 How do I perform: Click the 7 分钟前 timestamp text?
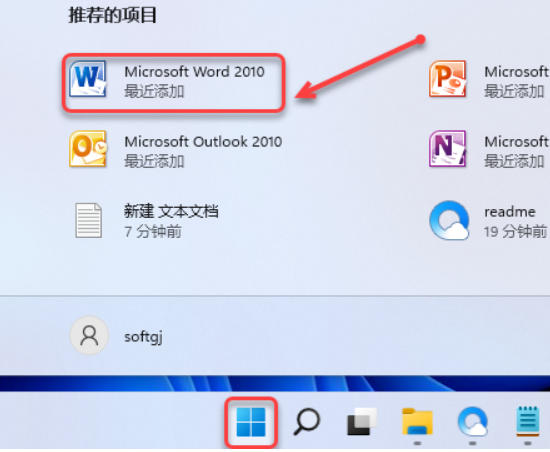click(x=153, y=232)
